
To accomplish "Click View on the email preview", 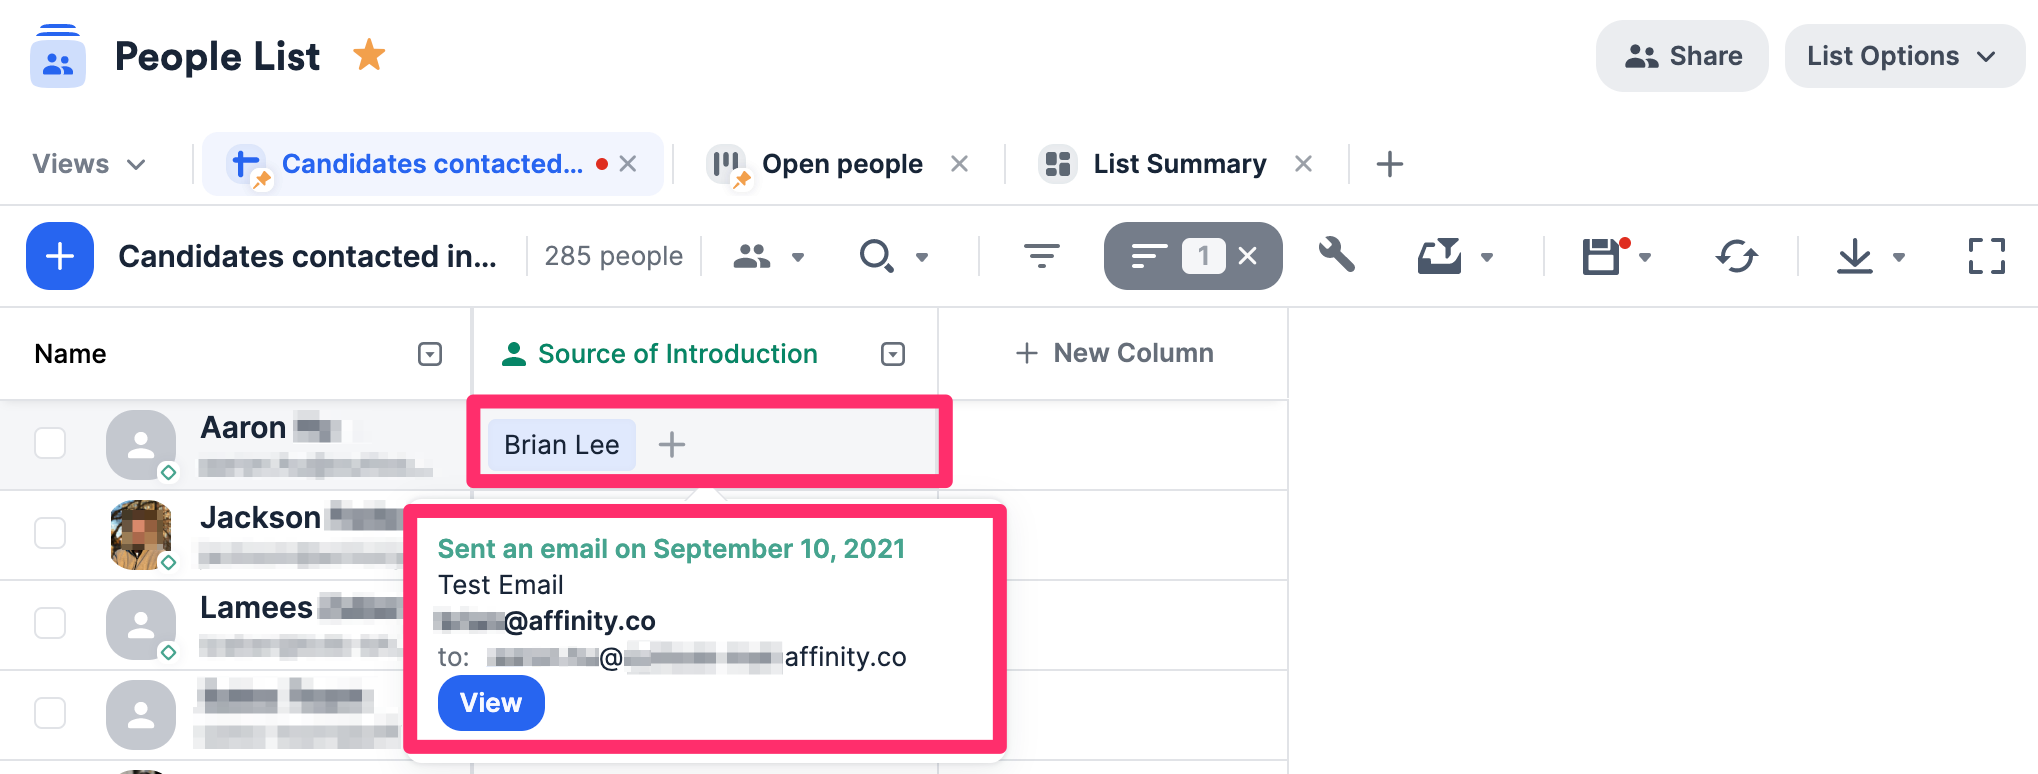I will (490, 703).
